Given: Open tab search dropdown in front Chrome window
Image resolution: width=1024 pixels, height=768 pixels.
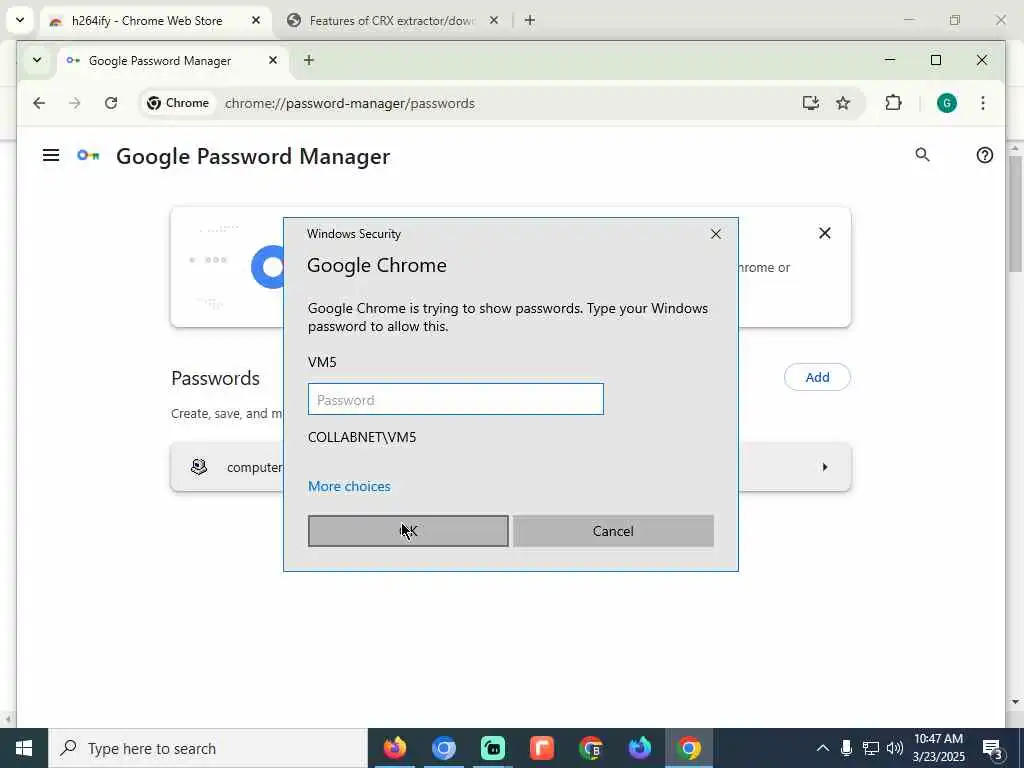Looking at the screenshot, I should pos(37,60).
